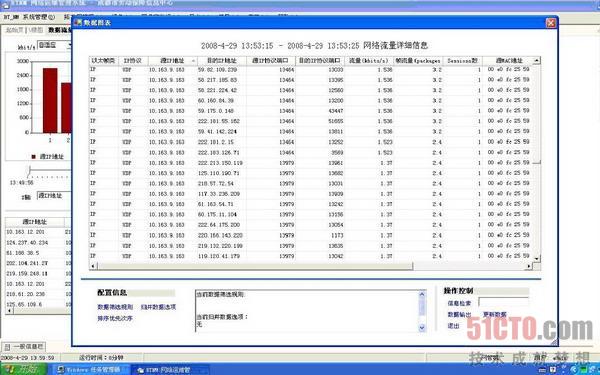Click the table's horizontal scrollbar left arrow
600x375 pixels.
point(93,266)
